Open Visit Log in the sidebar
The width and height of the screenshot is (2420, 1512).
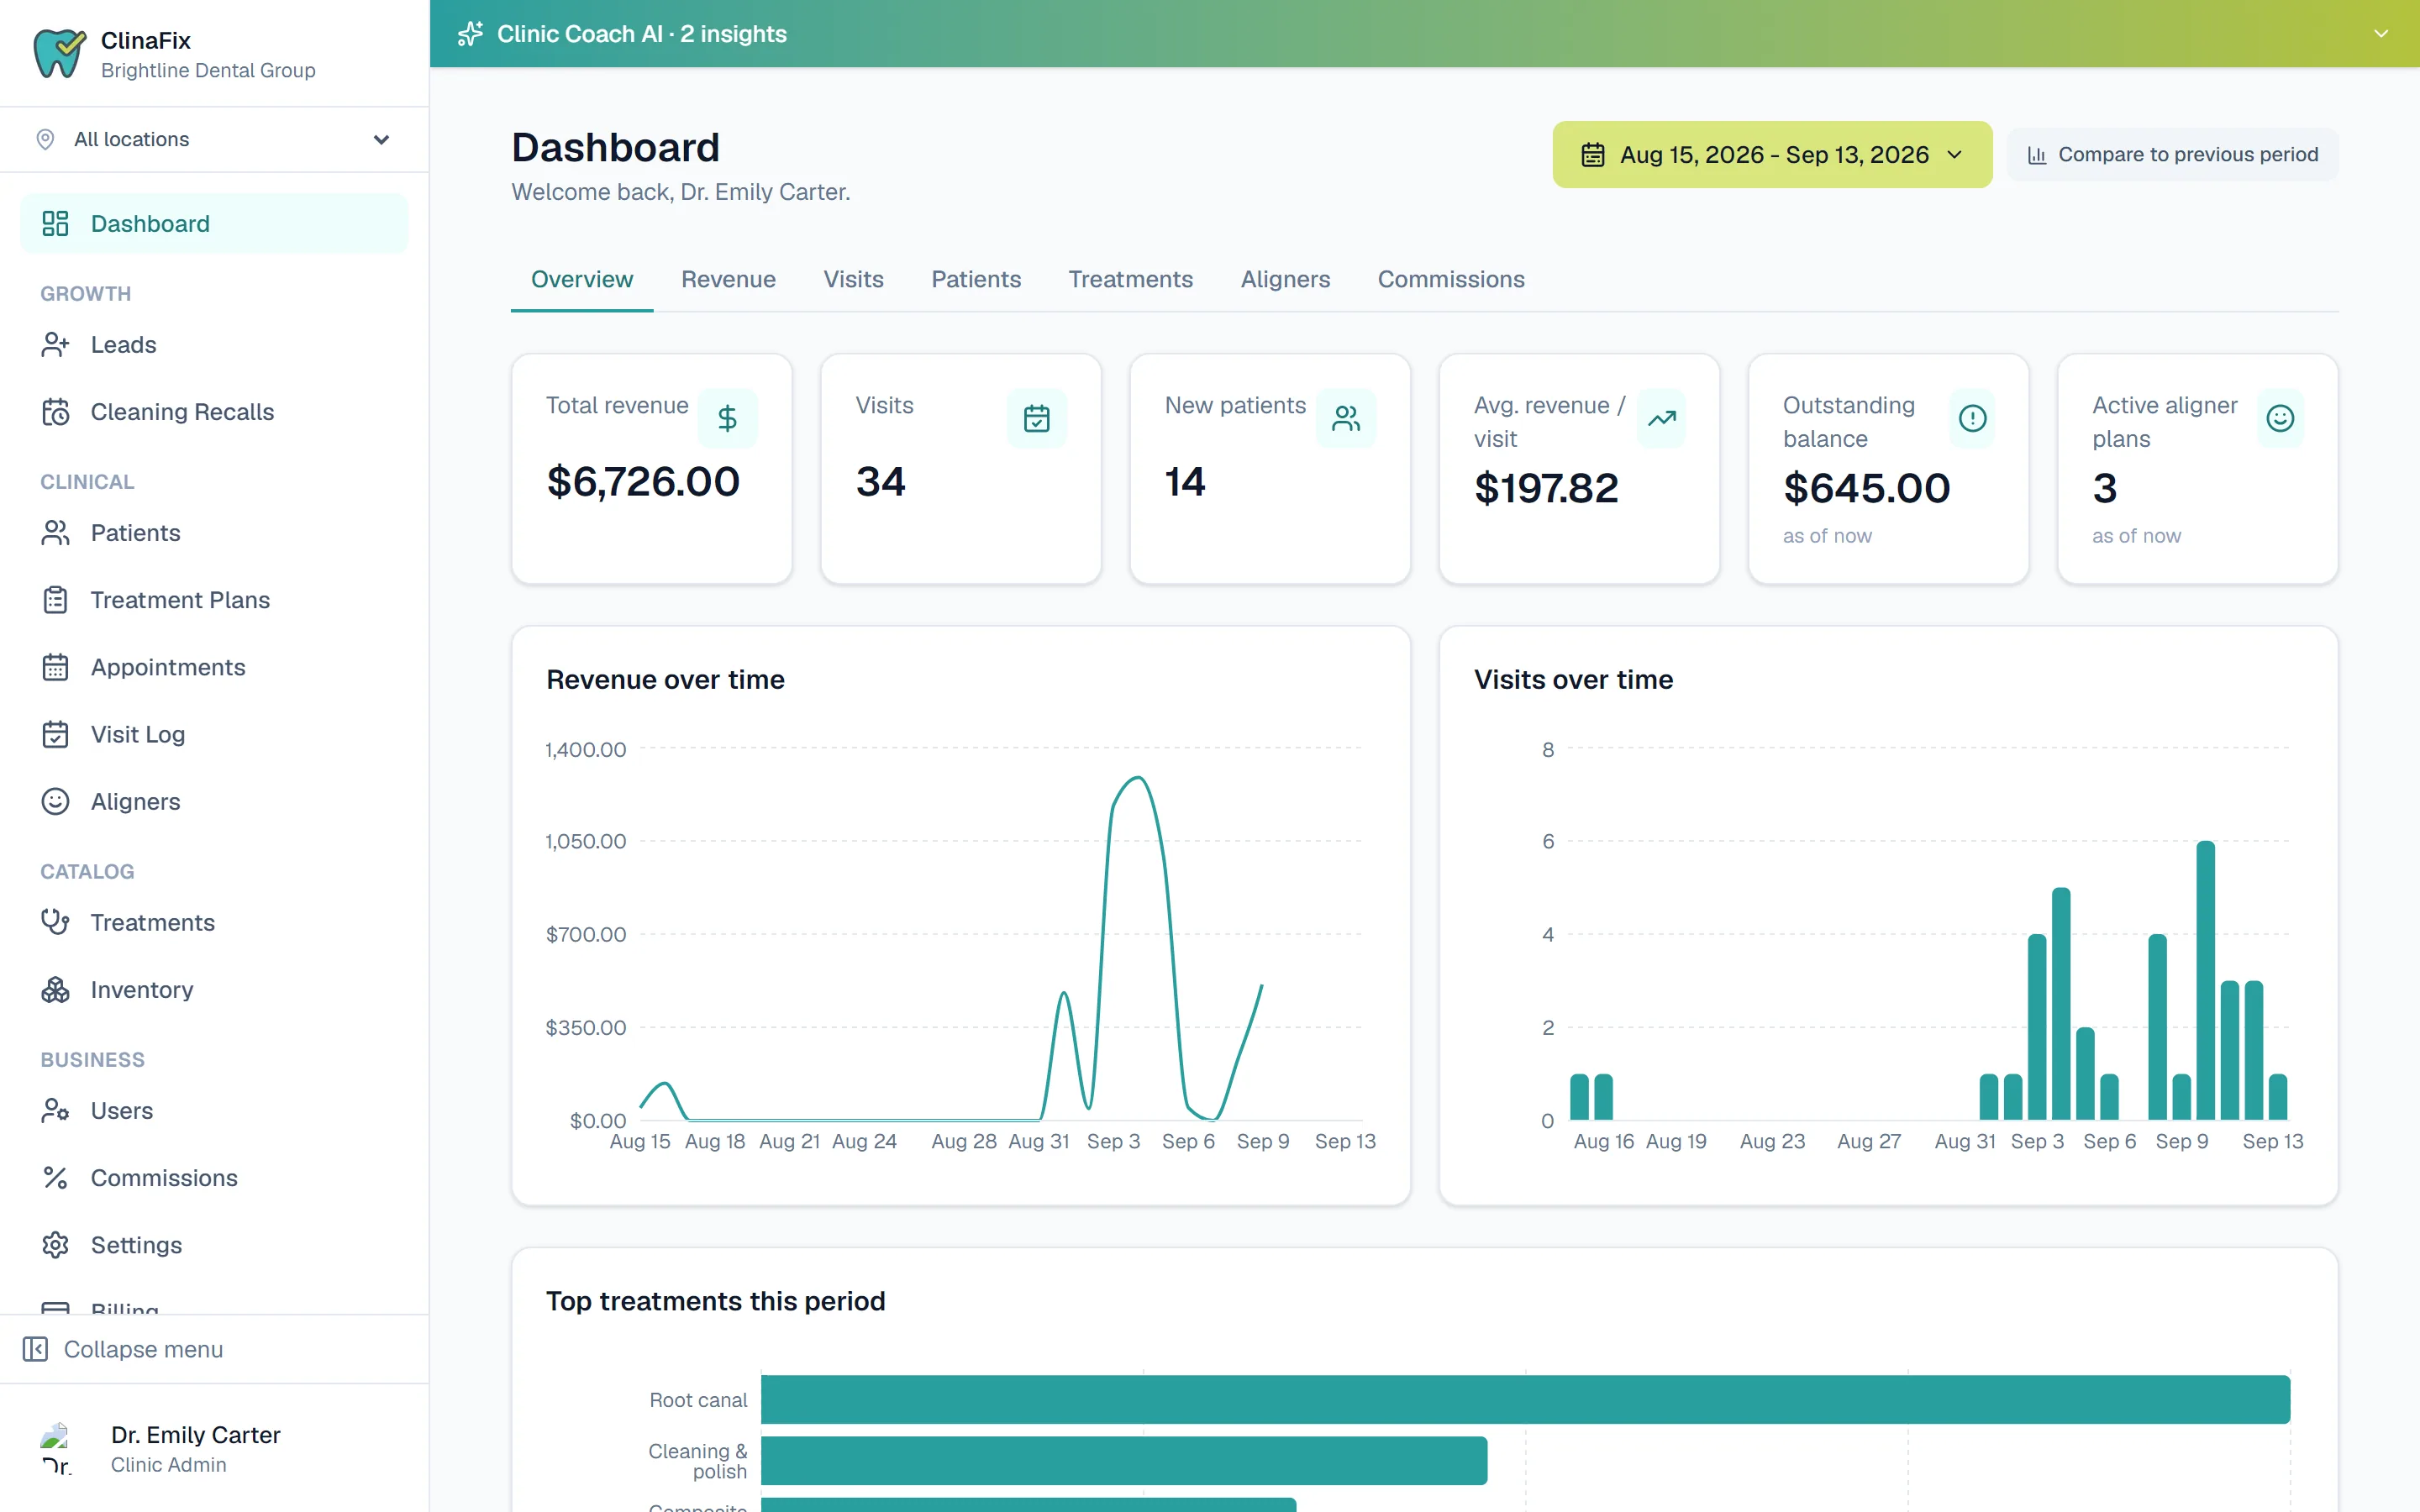pos(214,734)
